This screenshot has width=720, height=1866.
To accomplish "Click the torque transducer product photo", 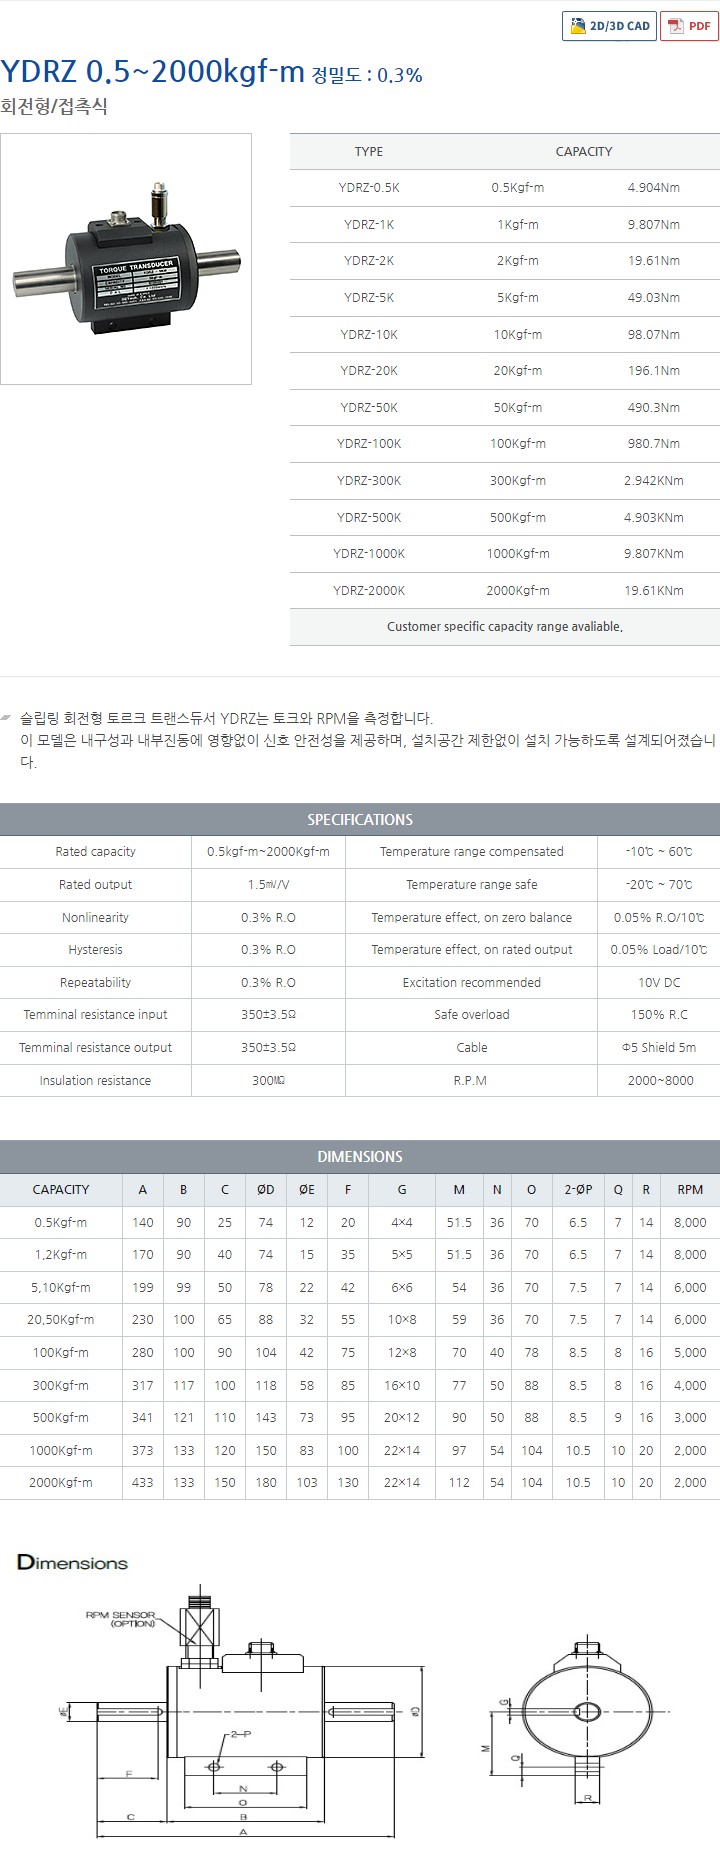I will click(x=126, y=259).
